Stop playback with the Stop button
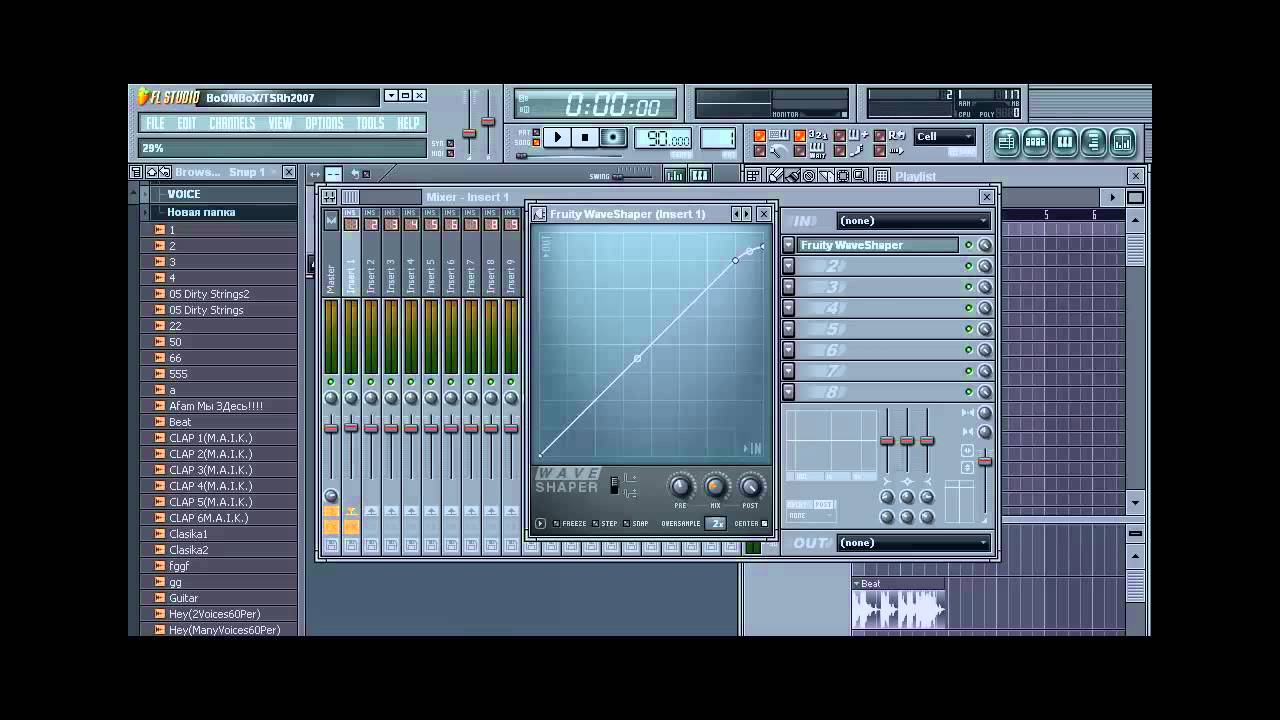 (x=585, y=138)
